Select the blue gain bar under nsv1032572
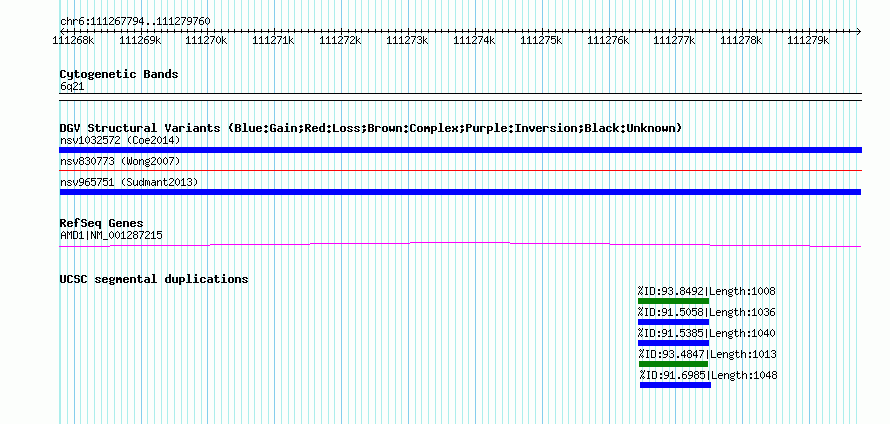890x424 pixels. [460, 150]
